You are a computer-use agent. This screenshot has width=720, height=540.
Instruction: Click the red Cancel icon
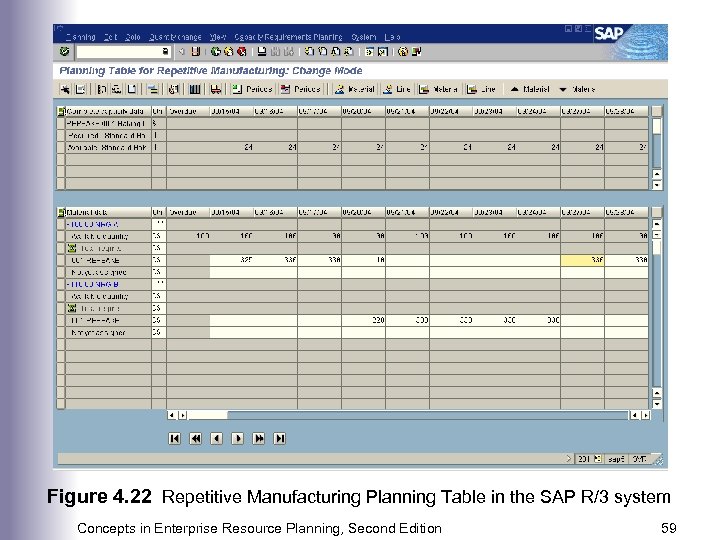242,51
